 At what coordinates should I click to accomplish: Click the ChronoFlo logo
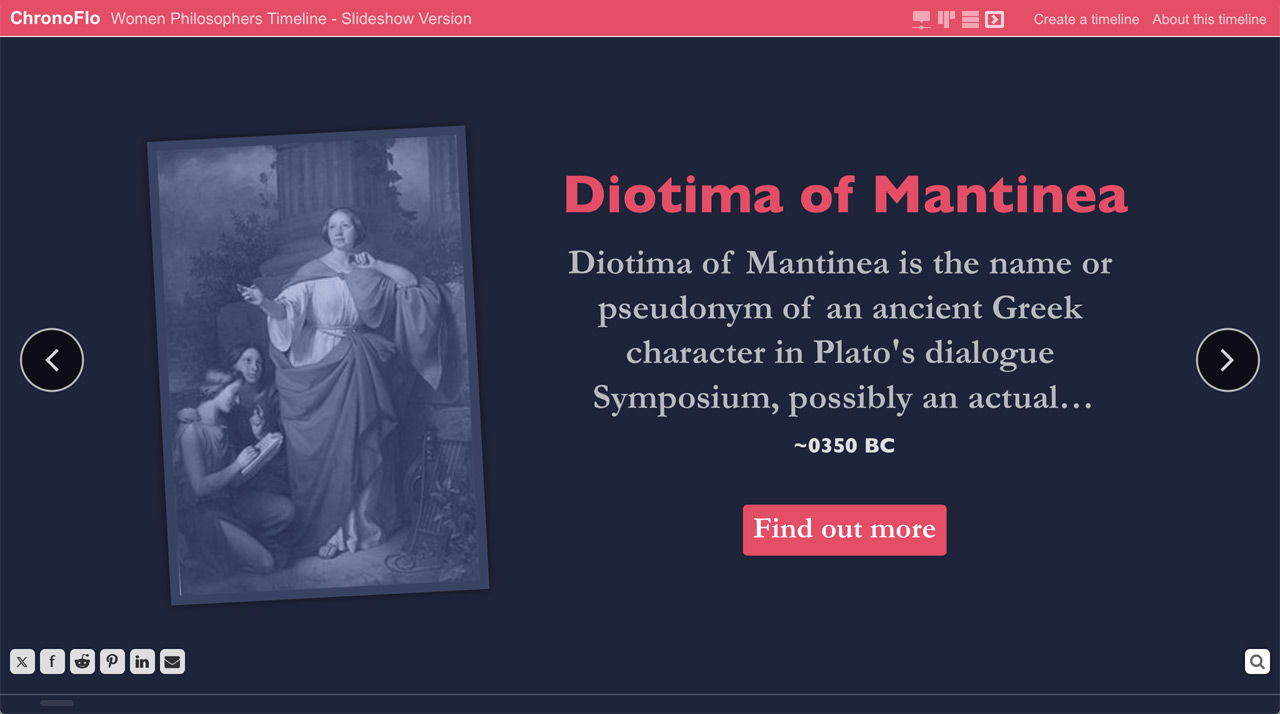tap(55, 18)
